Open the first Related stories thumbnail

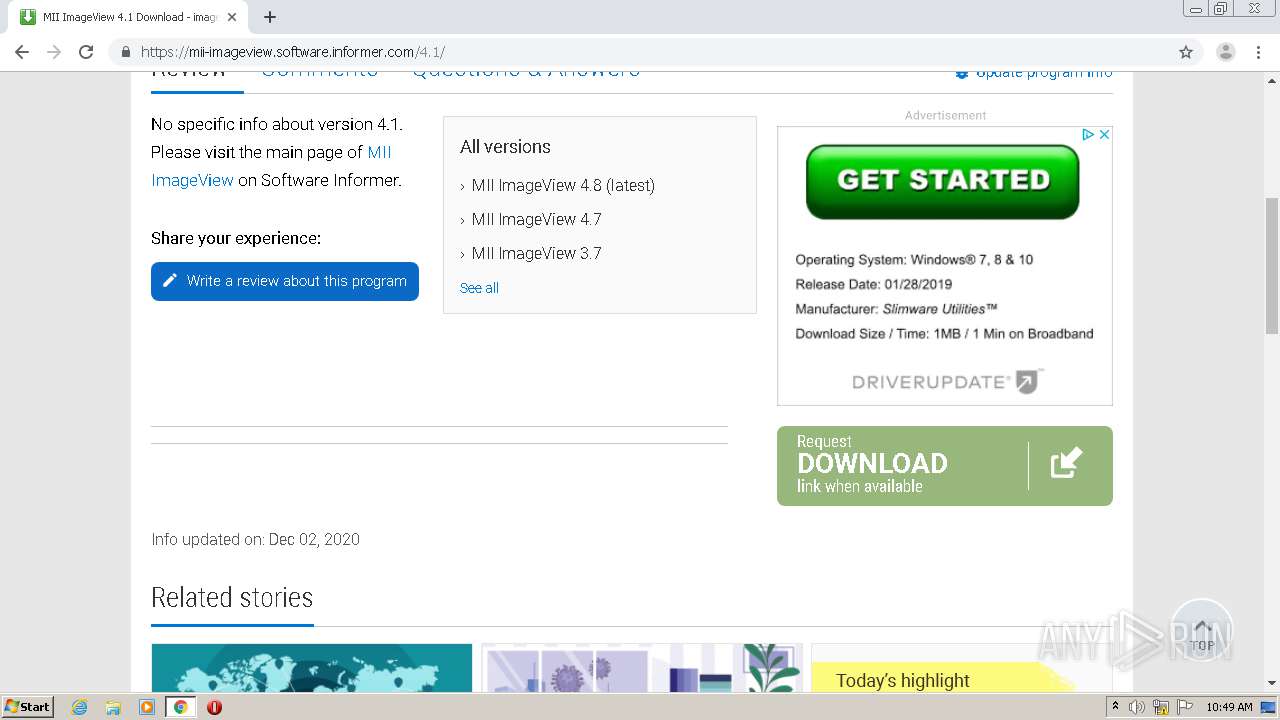point(311,668)
